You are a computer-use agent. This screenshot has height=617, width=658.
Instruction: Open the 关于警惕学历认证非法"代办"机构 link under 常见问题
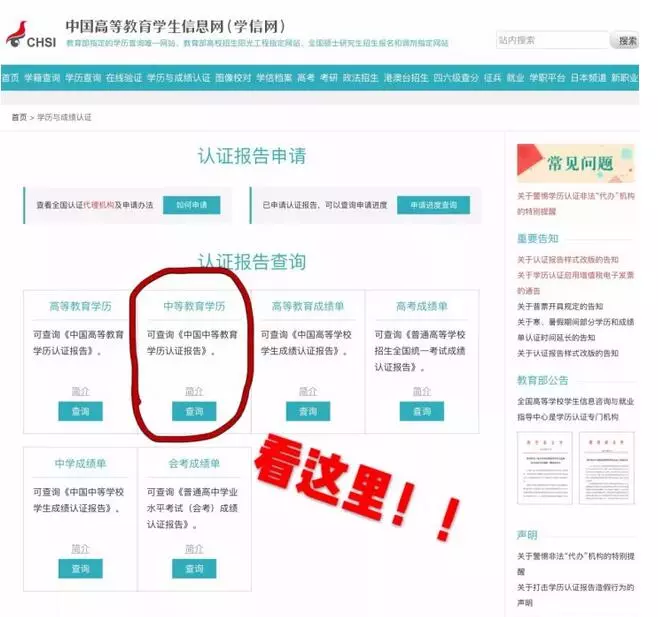576,204
